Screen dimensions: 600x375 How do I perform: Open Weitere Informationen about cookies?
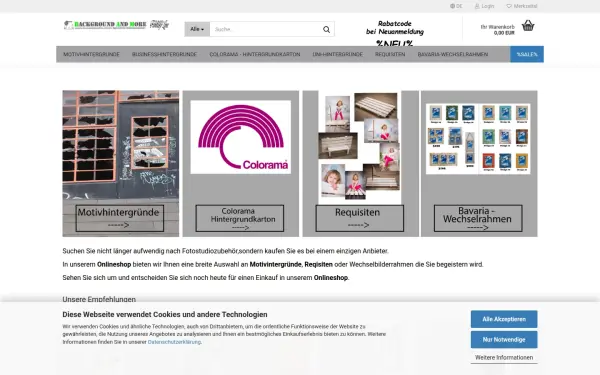pos(504,357)
